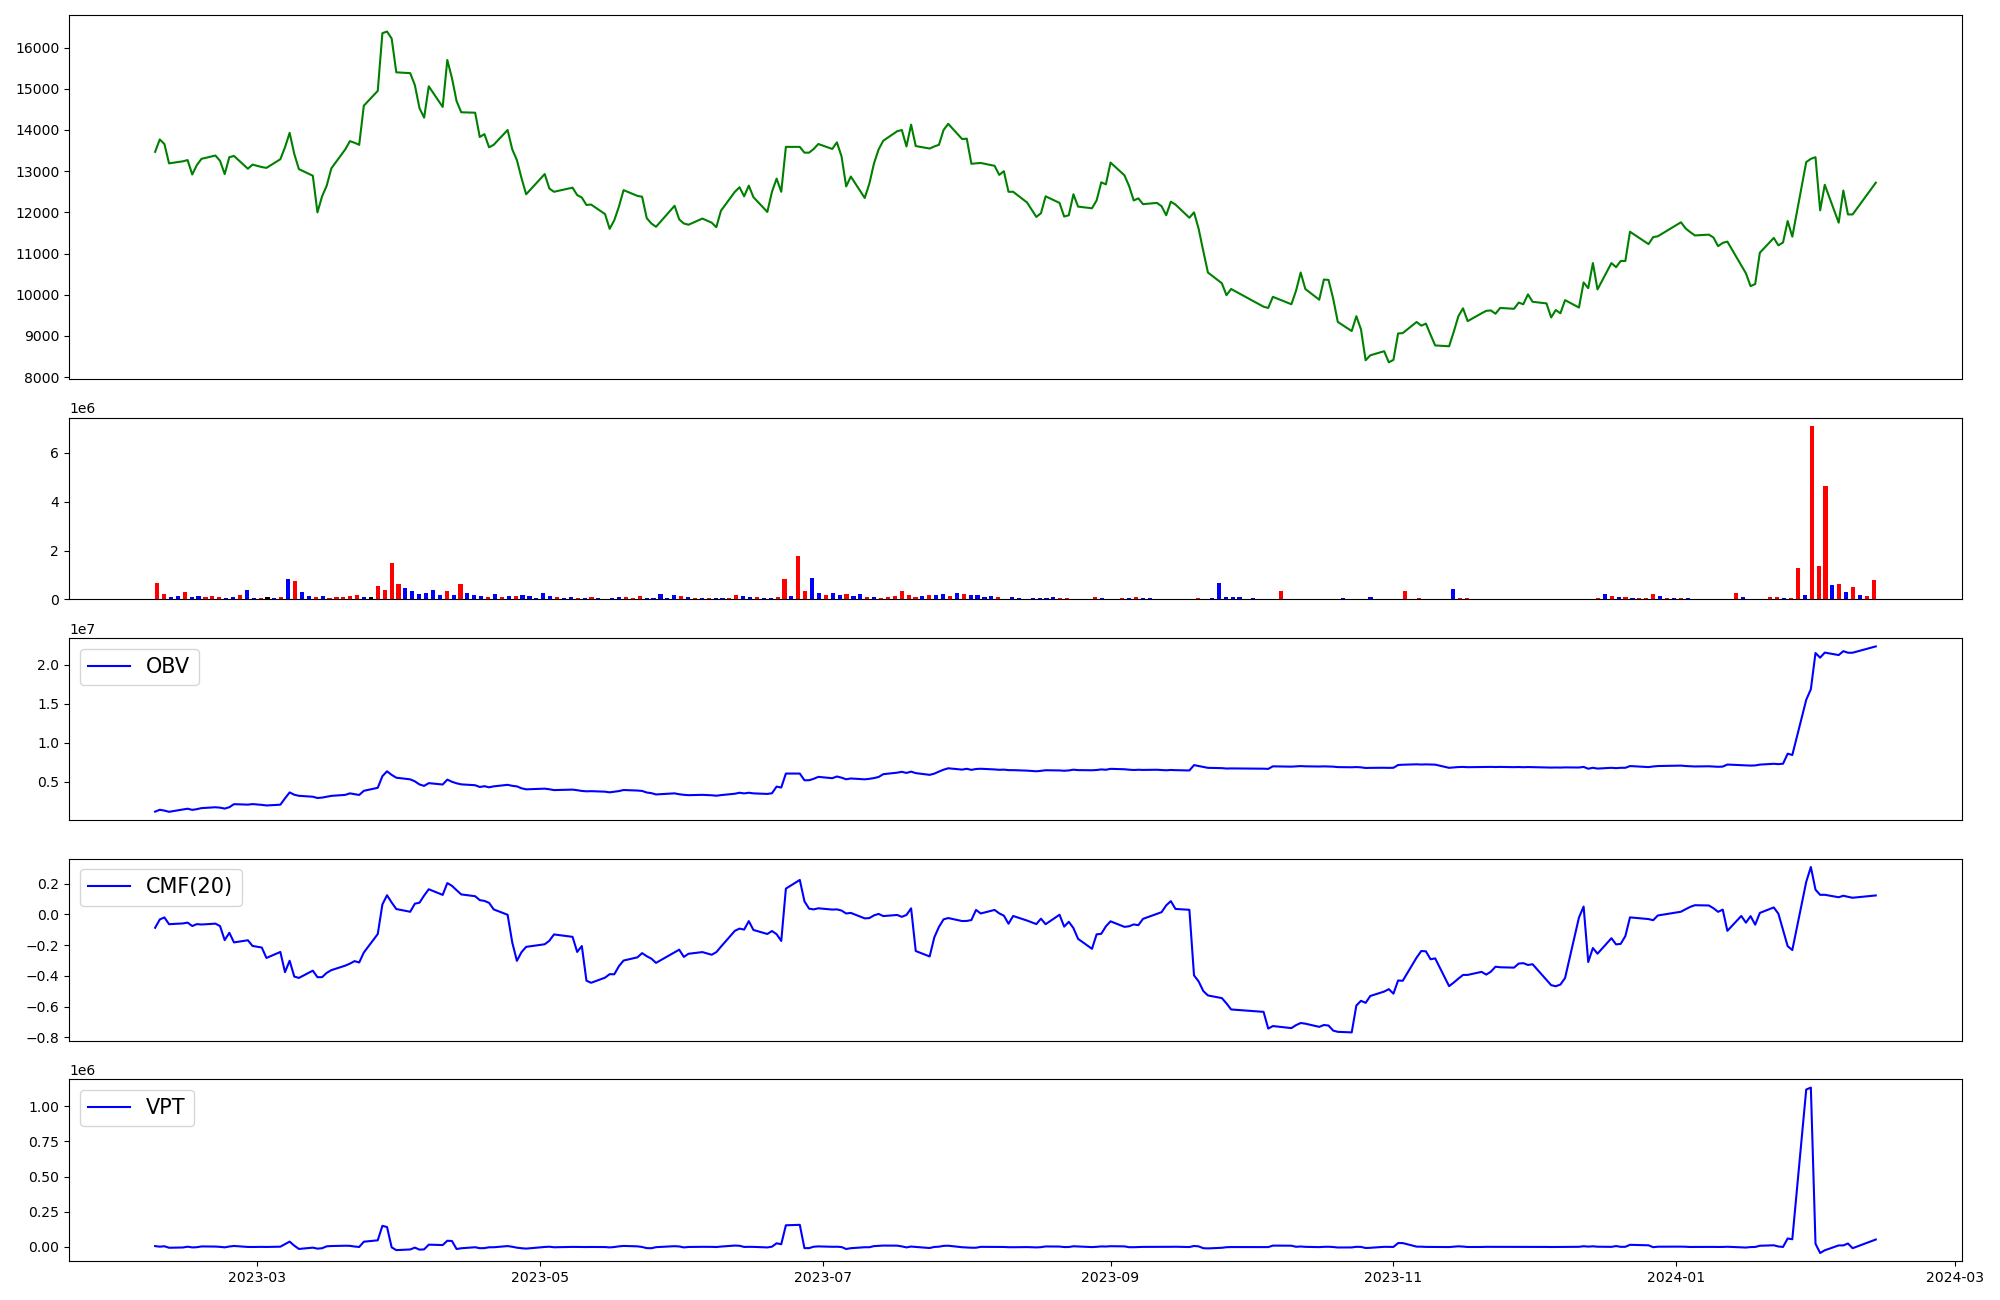Click the 2023-07 date tick label

tap(823, 1277)
